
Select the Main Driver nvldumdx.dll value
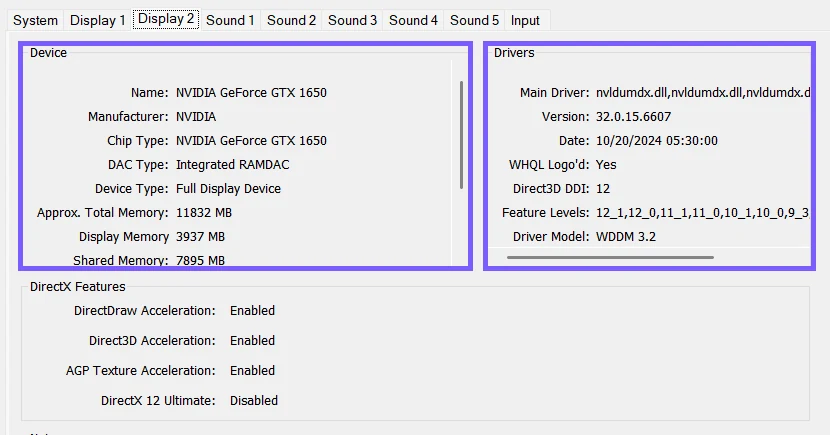(703, 93)
